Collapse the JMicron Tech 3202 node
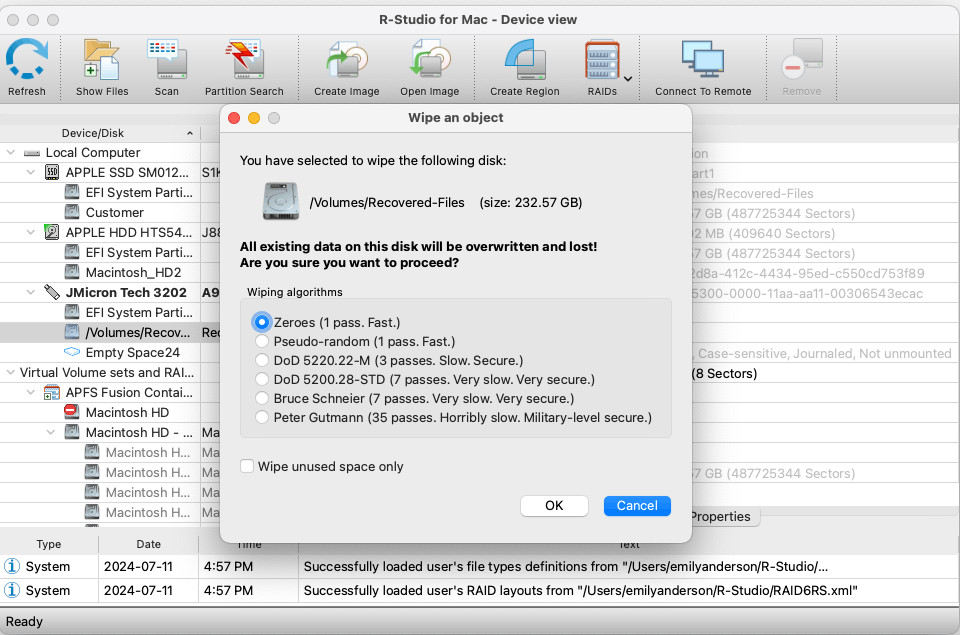This screenshot has height=635, width=960. pos(31,293)
